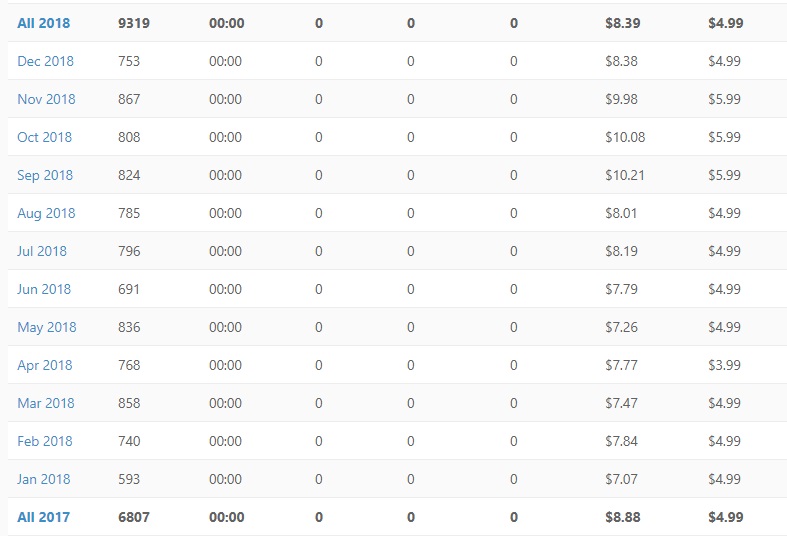Click the $10.08 value in Oct 2018 row
Image resolution: width=787 pixels, height=536 pixels.
pyautogui.click(x=625, y=137)
